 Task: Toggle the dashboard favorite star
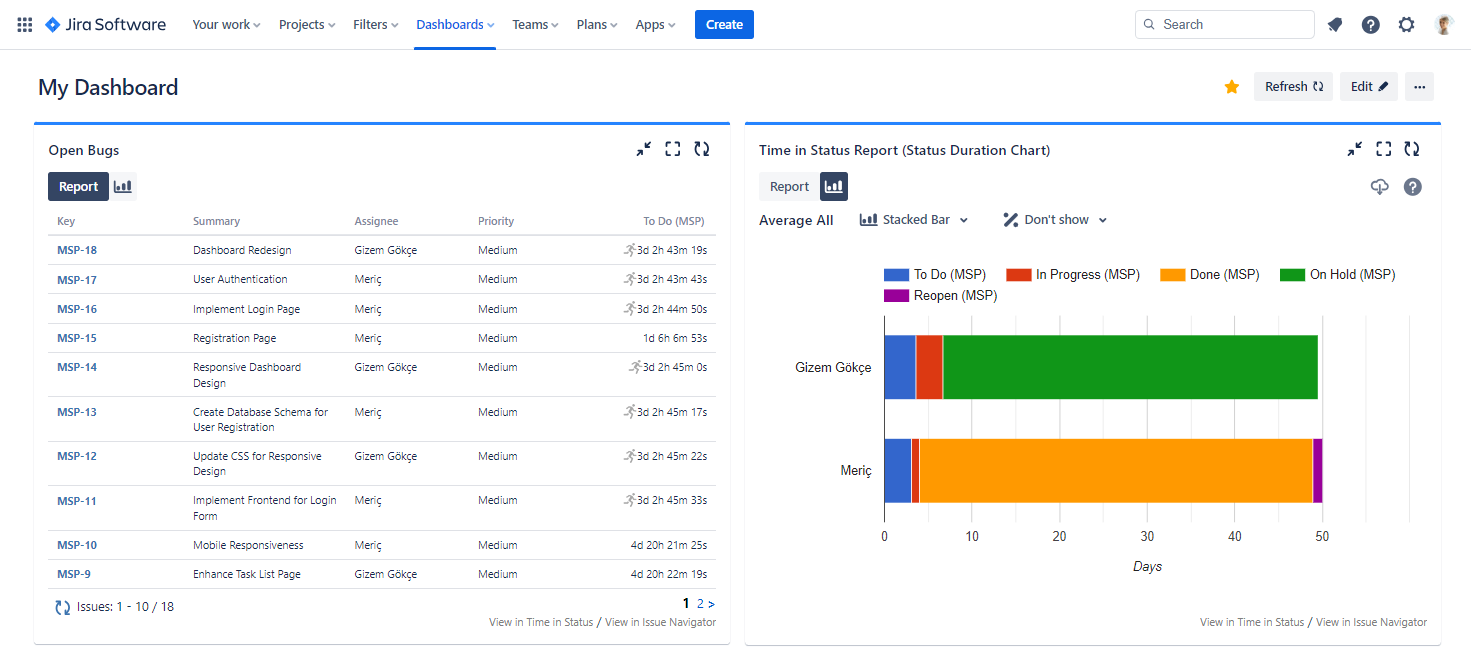coord(1231,87)
